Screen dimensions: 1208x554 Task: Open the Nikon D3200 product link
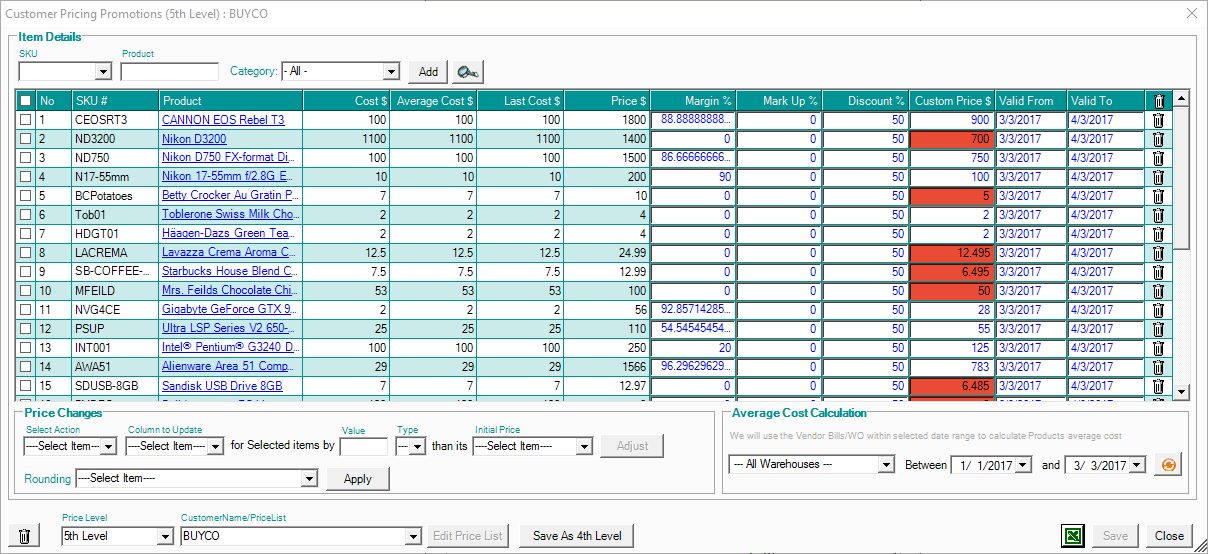click(x=194, y=139)
